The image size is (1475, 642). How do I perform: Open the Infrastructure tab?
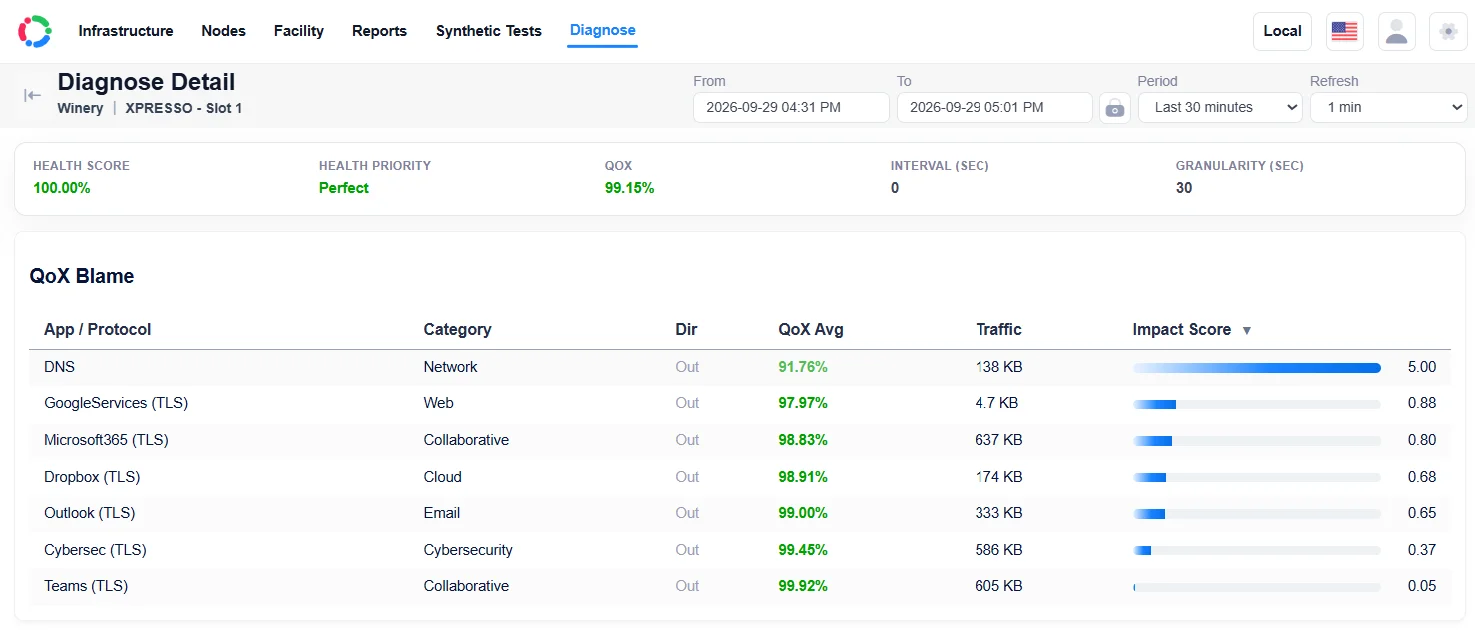click(x=126, y=31)
